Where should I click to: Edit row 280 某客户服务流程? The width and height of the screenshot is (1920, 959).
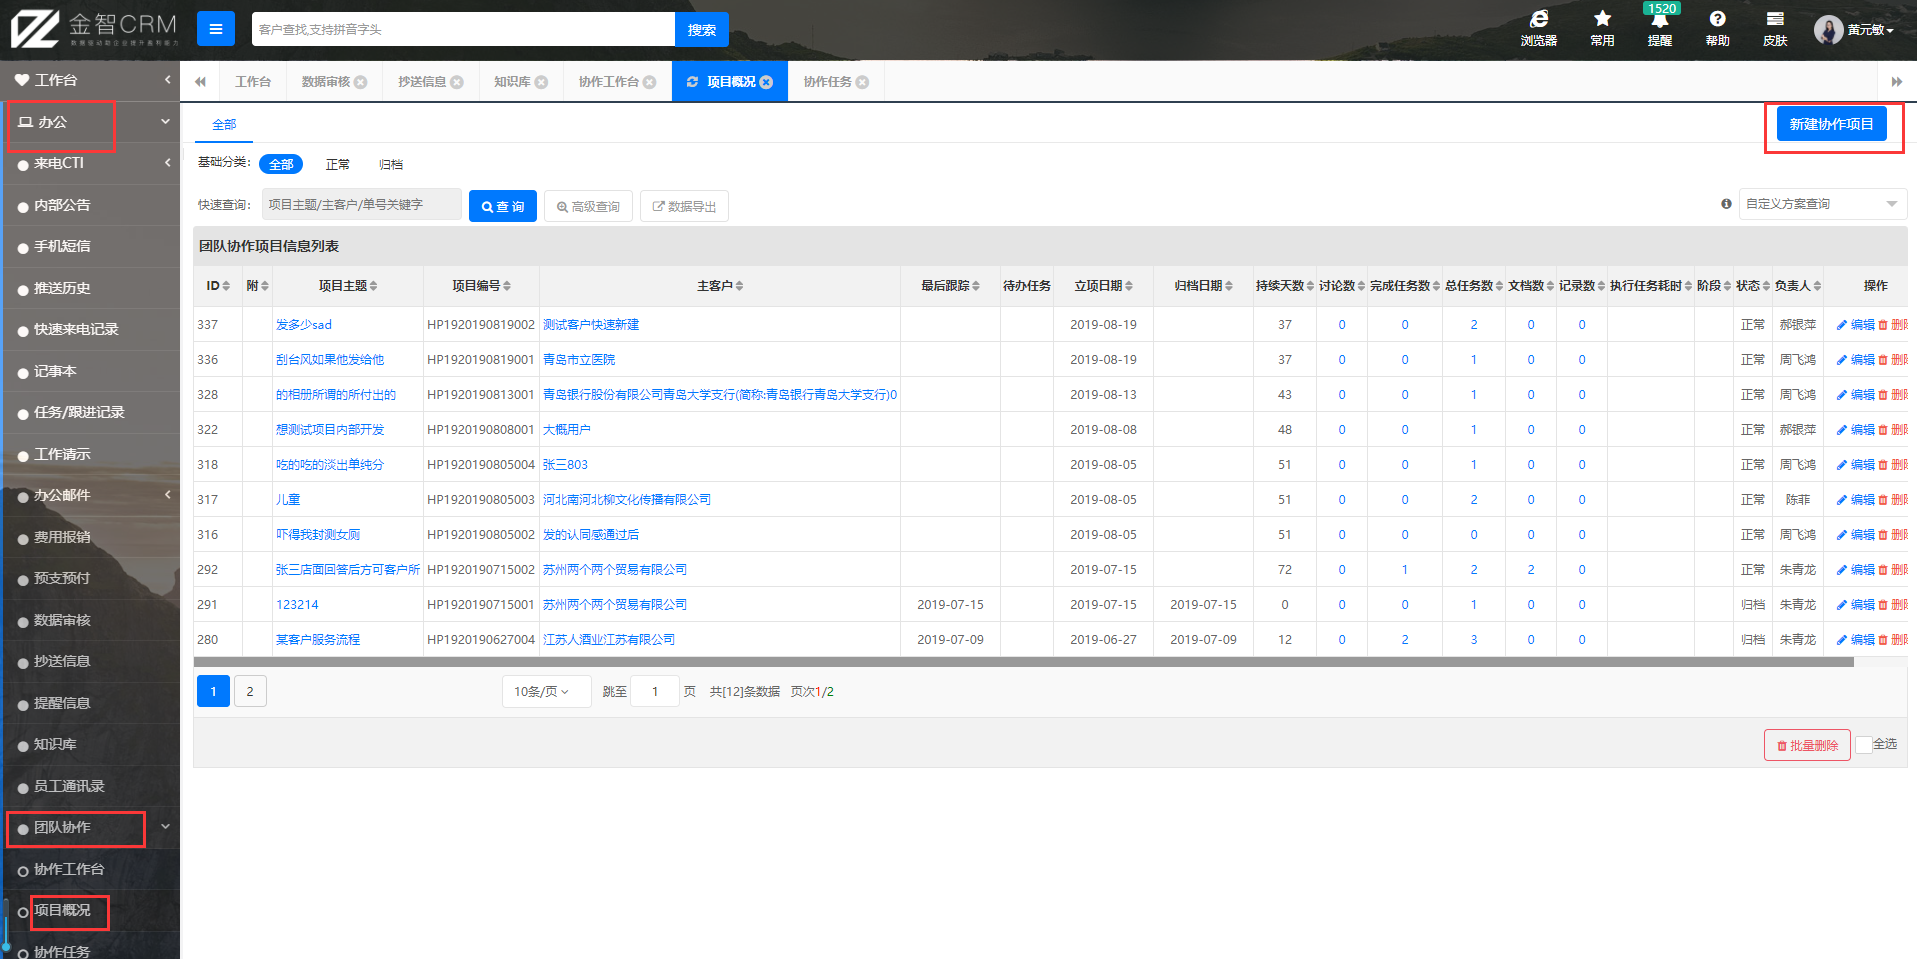tap(1856, 640)
